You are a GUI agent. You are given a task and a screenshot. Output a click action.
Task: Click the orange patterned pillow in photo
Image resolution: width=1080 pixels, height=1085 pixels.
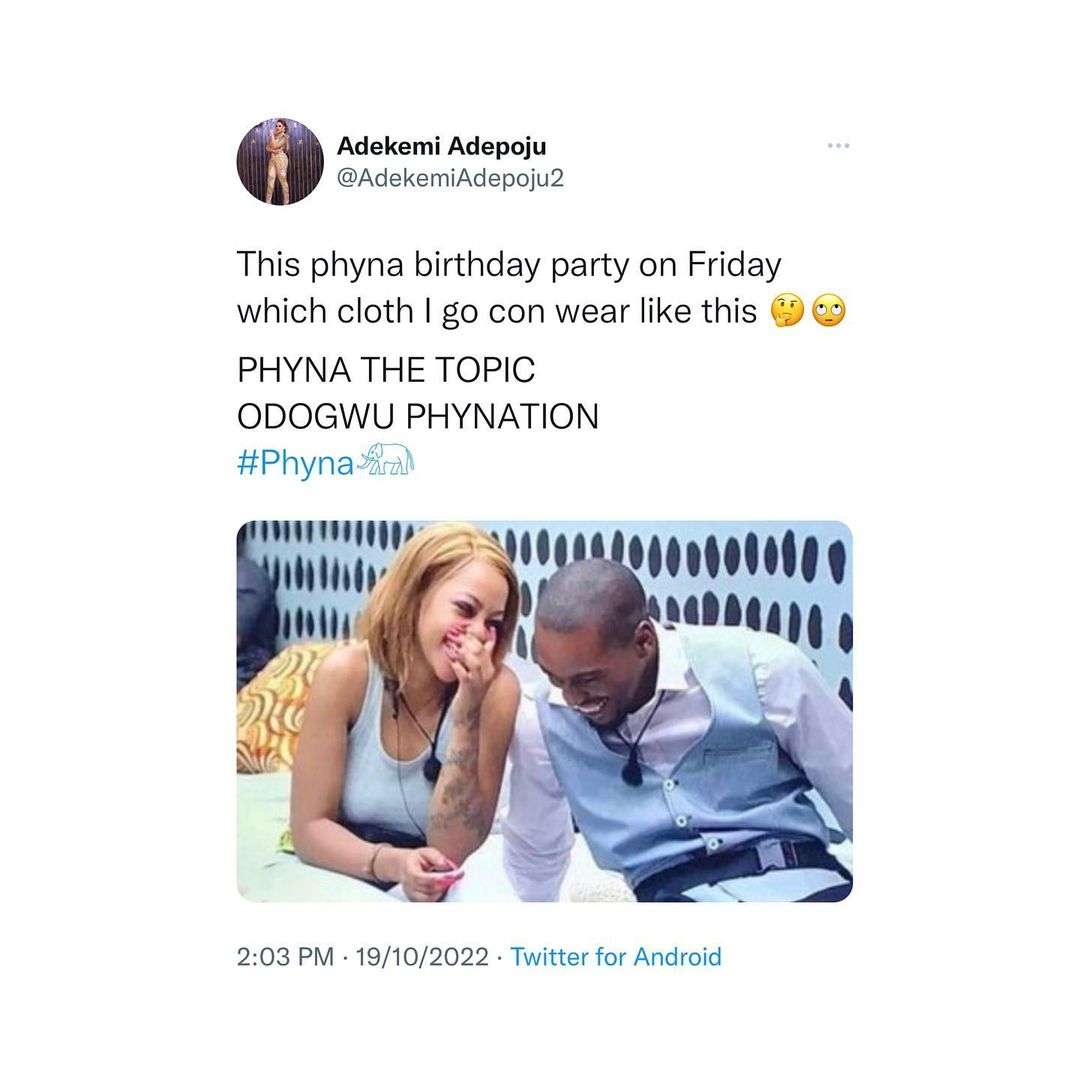(275, 700)
